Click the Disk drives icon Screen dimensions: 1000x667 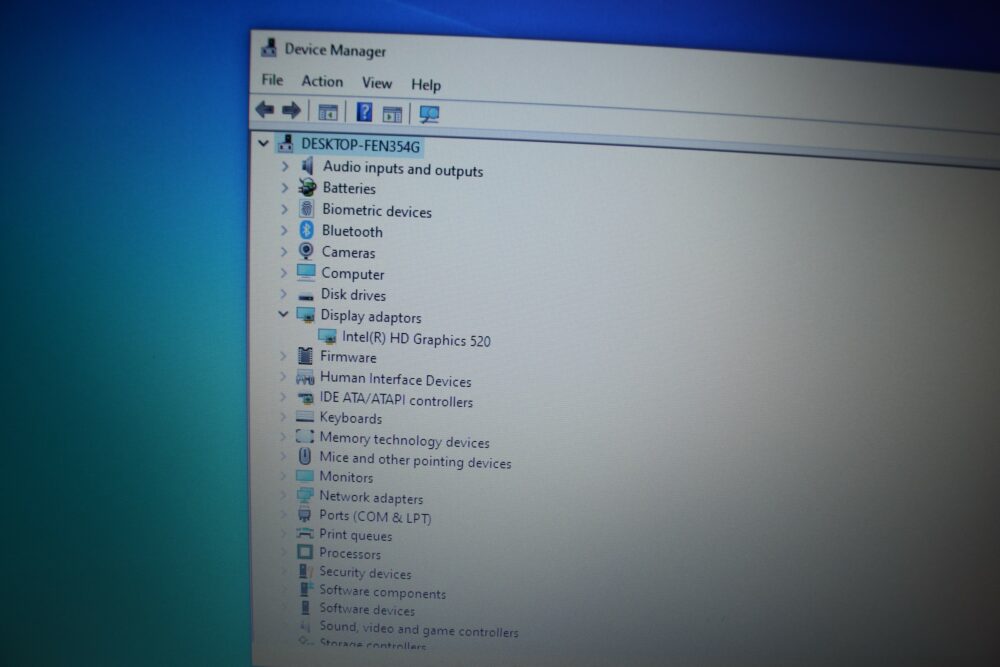pyautogui.click(x=306, y=296)
